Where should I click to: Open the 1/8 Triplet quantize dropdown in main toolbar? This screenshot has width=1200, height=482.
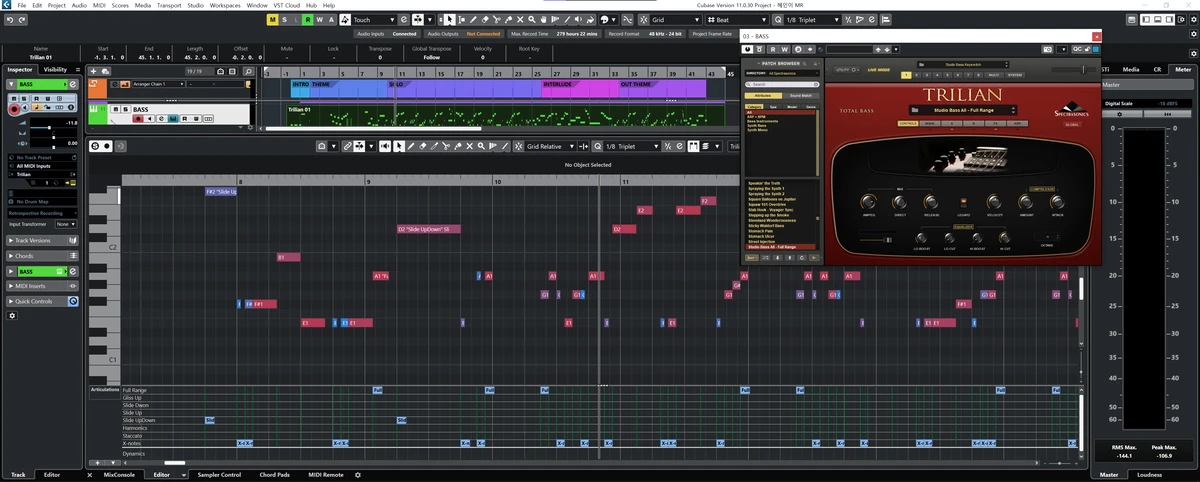pos(813,19)
